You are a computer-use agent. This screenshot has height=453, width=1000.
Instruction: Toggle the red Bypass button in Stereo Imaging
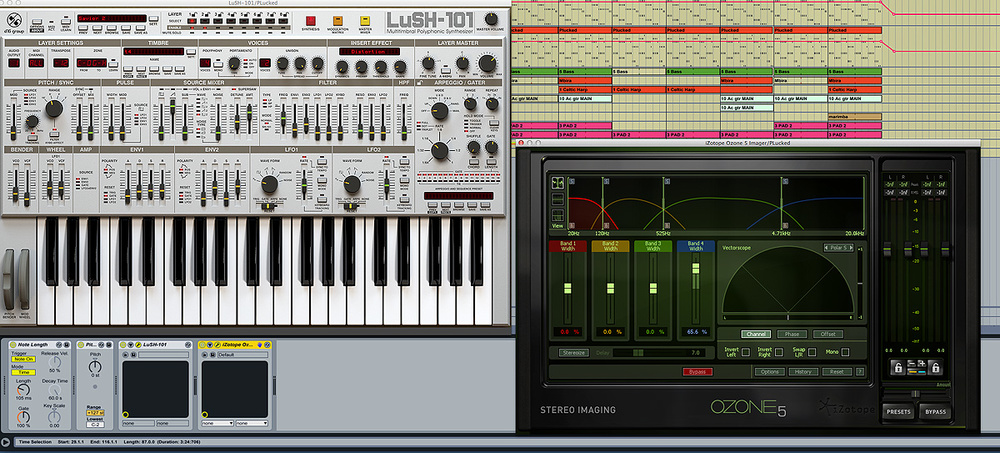tap(698, 371)
